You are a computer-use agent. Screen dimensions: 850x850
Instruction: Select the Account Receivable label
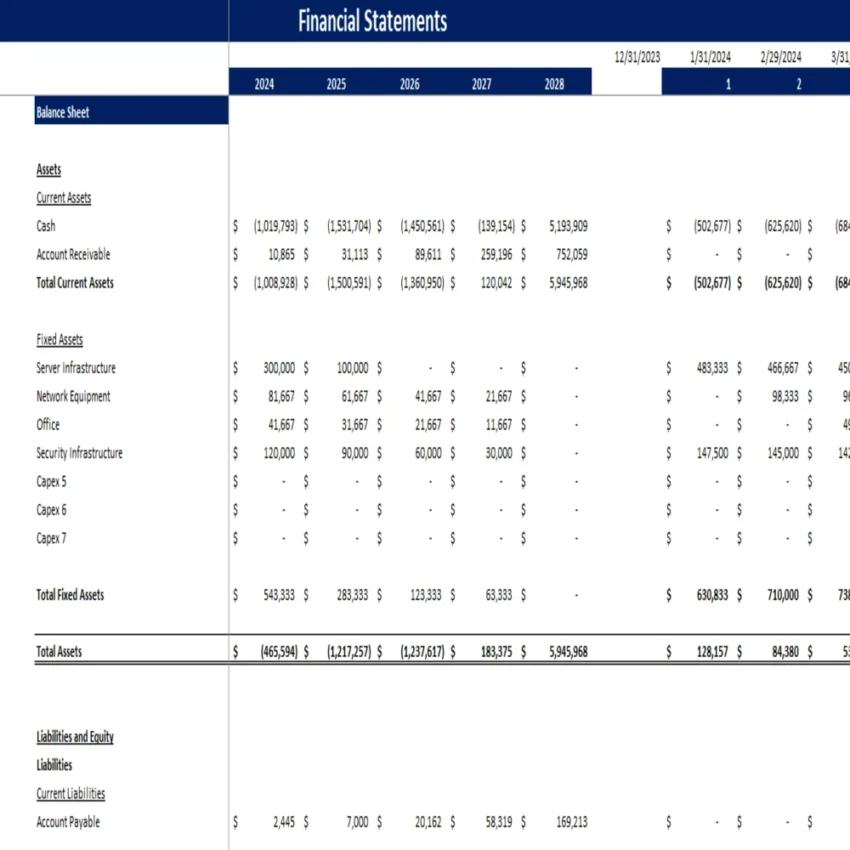tap(72, 254)
